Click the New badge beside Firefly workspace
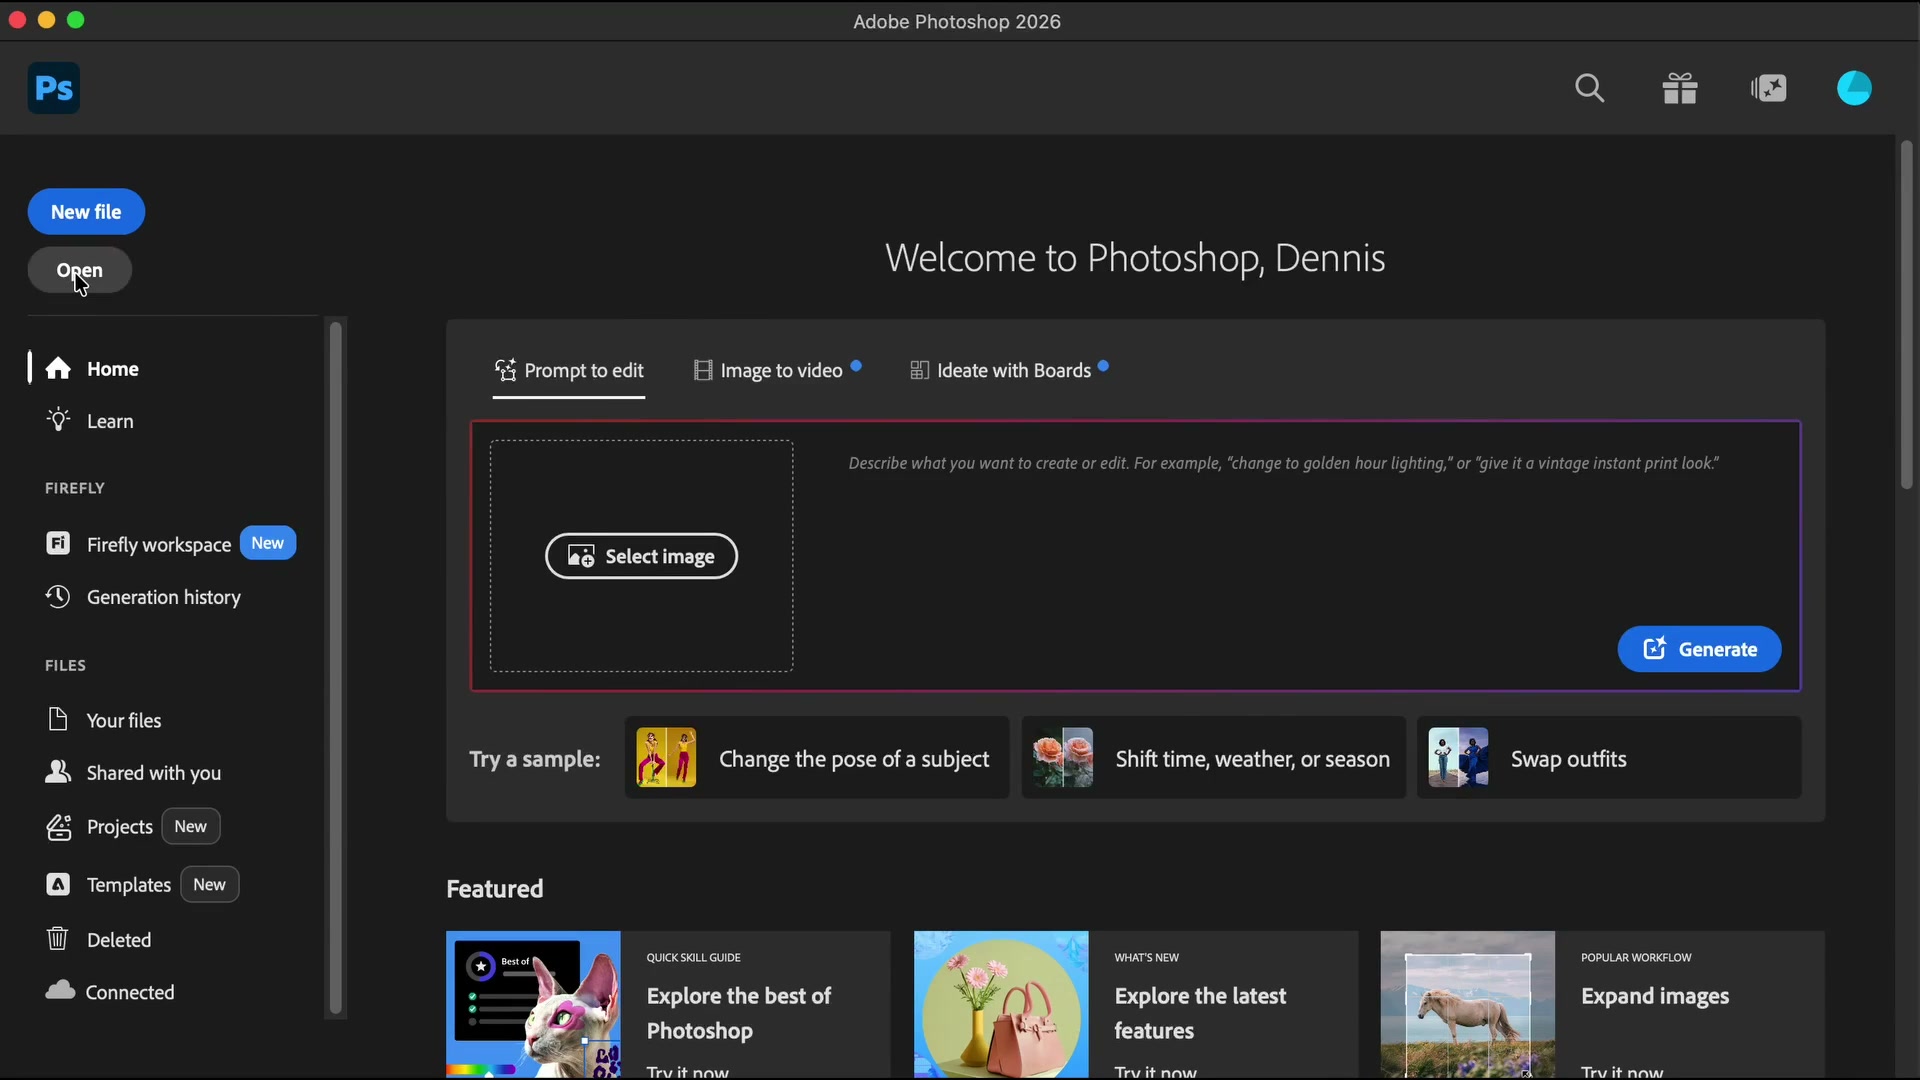This screenshot has height=1080, width=1920. pyautogui.click(x=268, y=543)
